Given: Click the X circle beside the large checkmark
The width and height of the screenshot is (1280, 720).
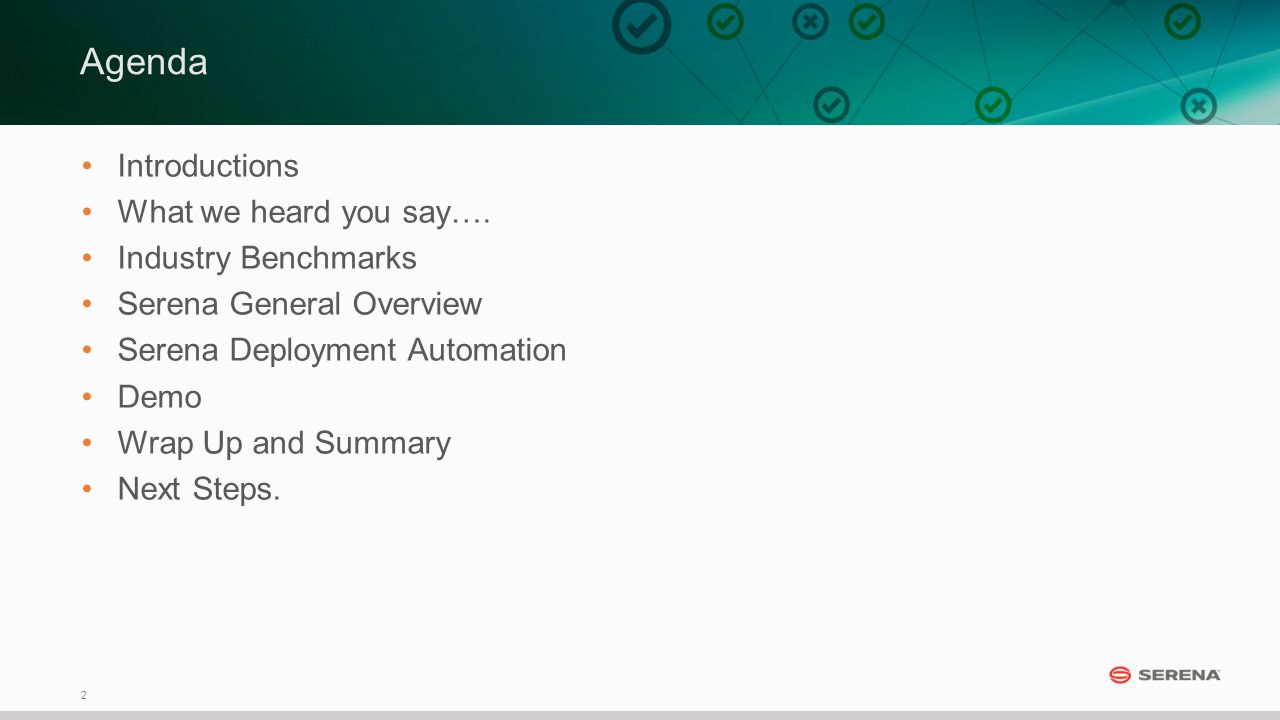Looking at the screenshot, I should tap(810, 21).
